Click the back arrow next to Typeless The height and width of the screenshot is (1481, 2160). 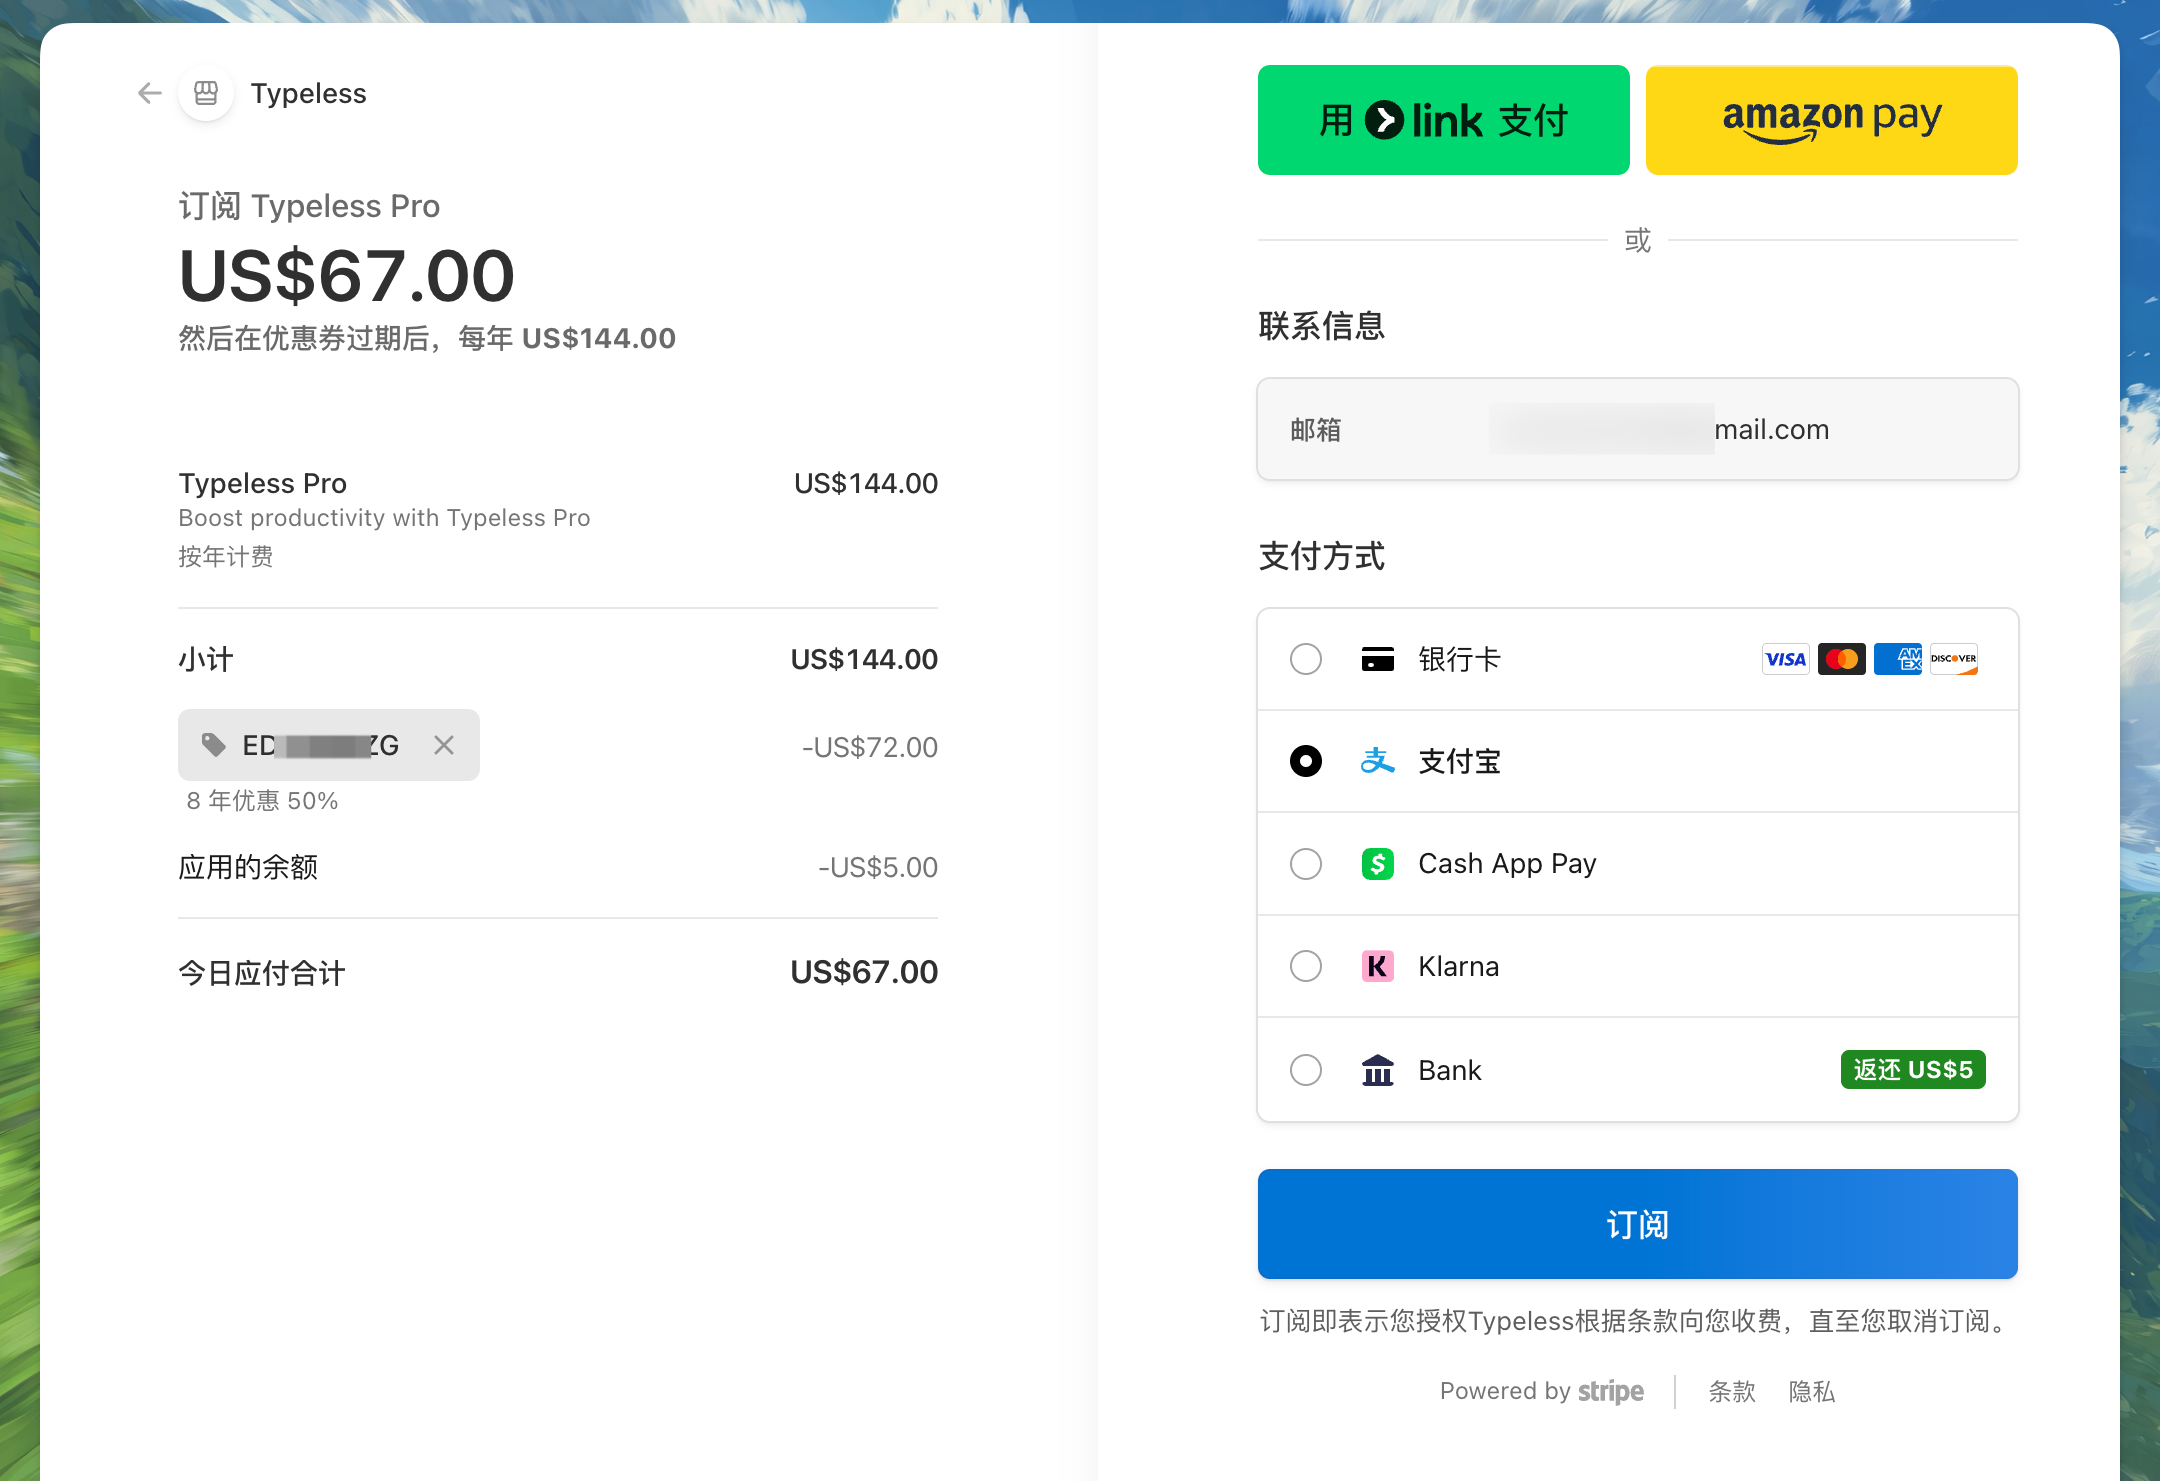point(149,93)
